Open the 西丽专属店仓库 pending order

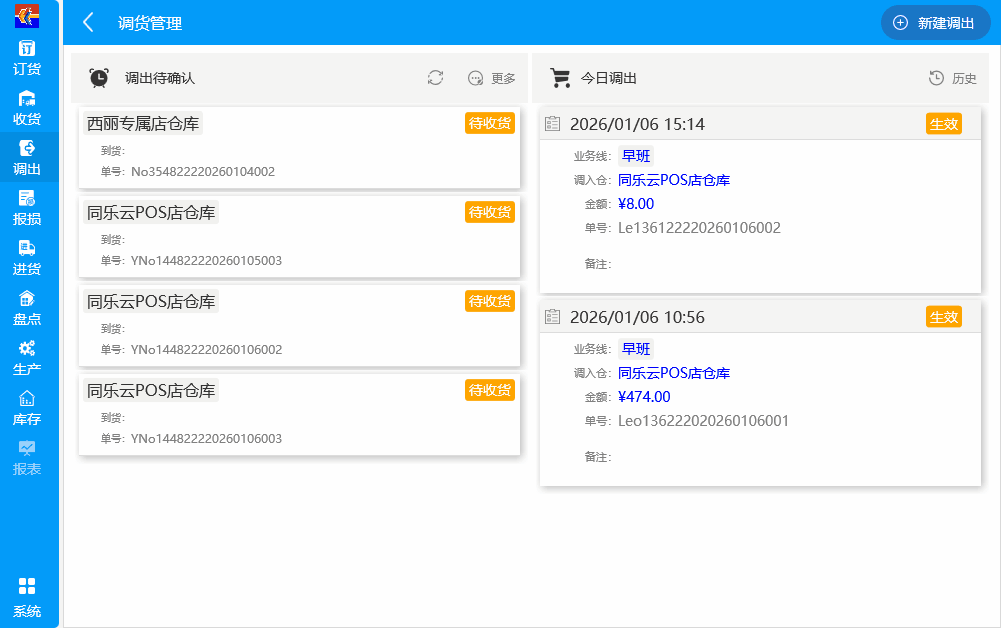pos(299,147)
